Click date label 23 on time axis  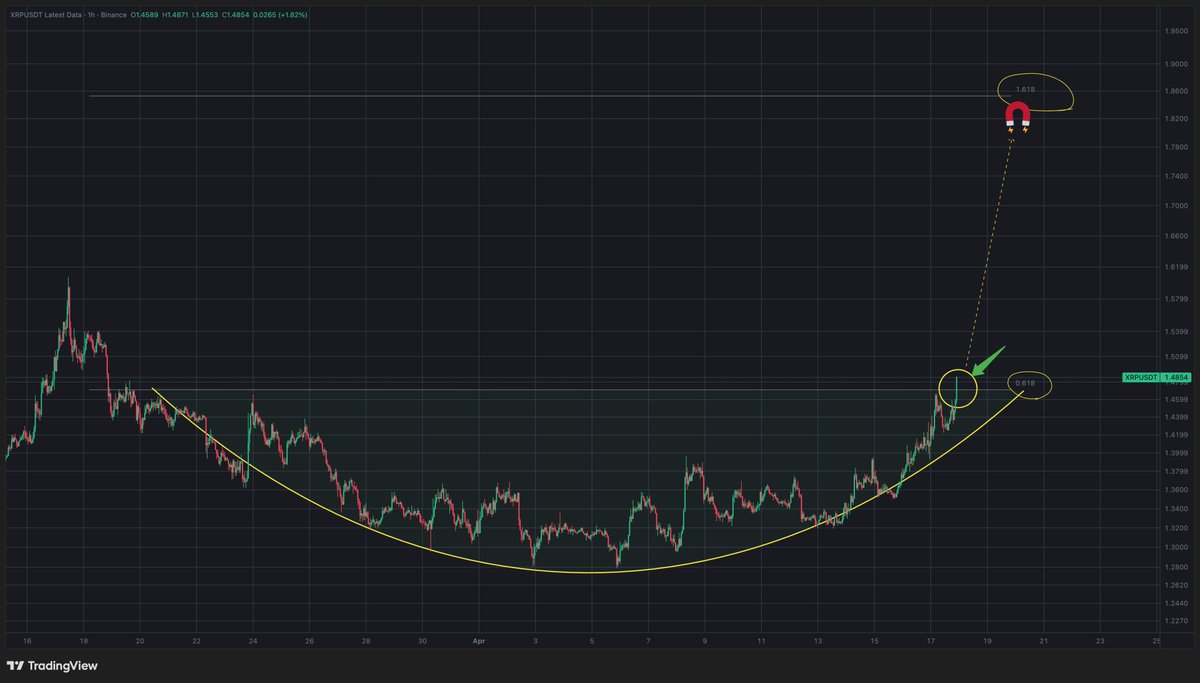[x=1101, y=640]
